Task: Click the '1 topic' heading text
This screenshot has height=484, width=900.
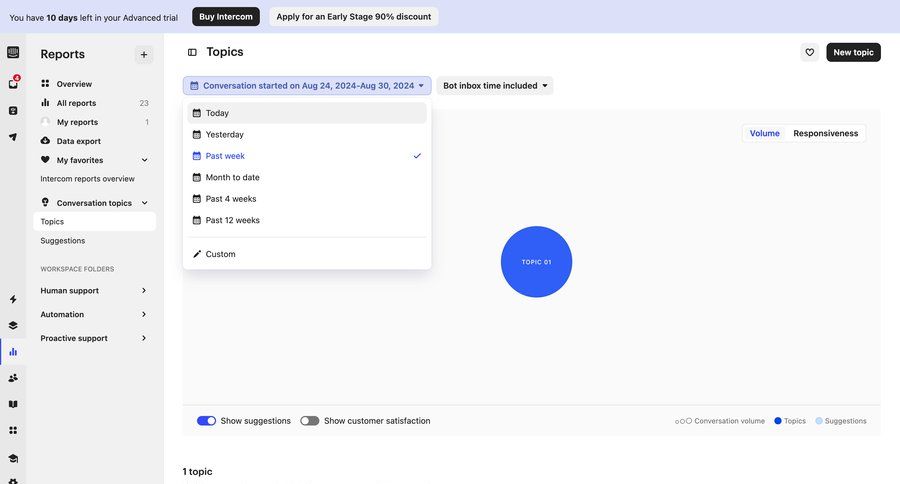Action: pyautogui.click(x=197, y=471)
